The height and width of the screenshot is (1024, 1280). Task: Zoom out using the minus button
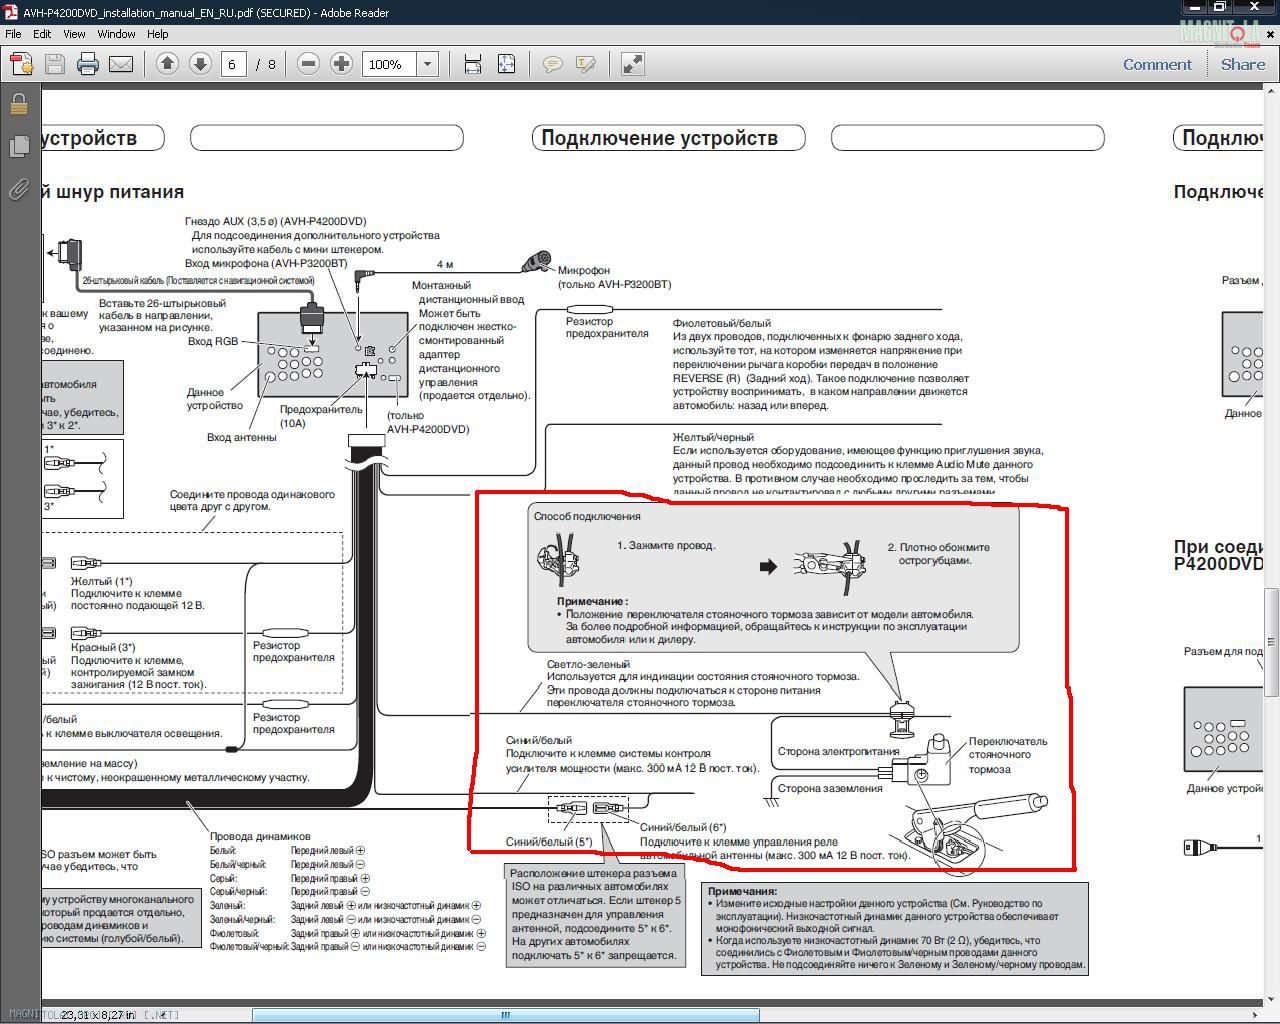[x=308, y=64]
